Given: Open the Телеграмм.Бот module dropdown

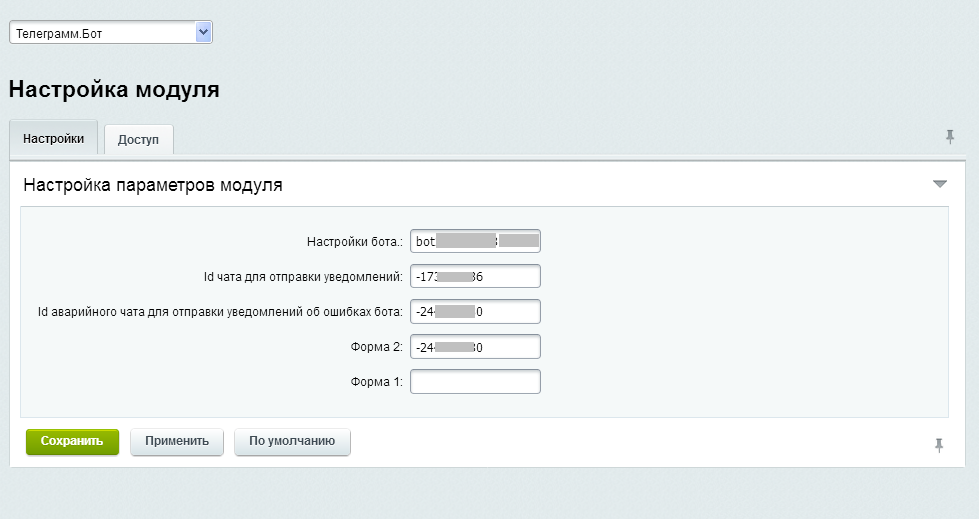Looking at the screenshot, I should pos(111,33).
